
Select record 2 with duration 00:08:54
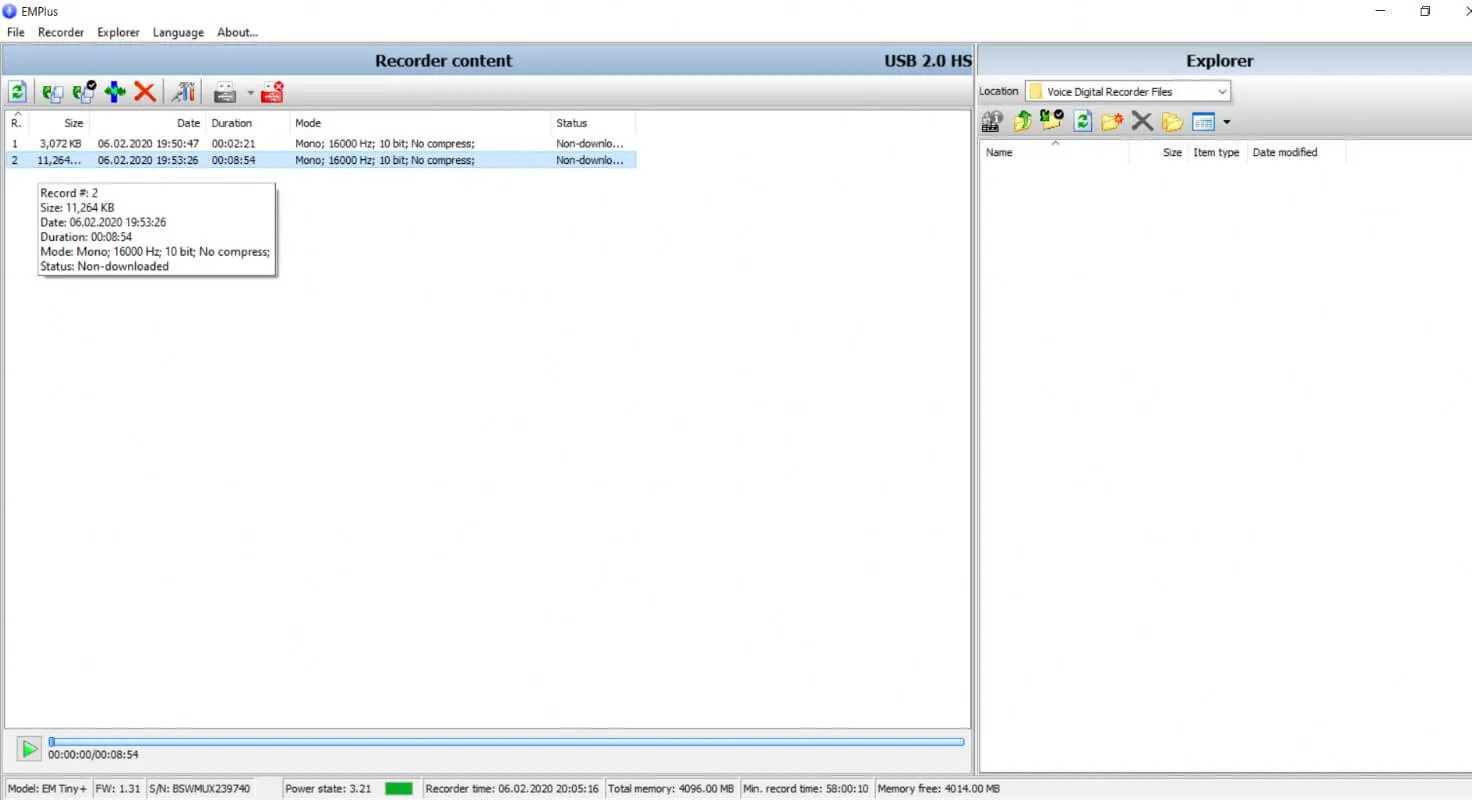pyautogui.click(x=320, y=160)
